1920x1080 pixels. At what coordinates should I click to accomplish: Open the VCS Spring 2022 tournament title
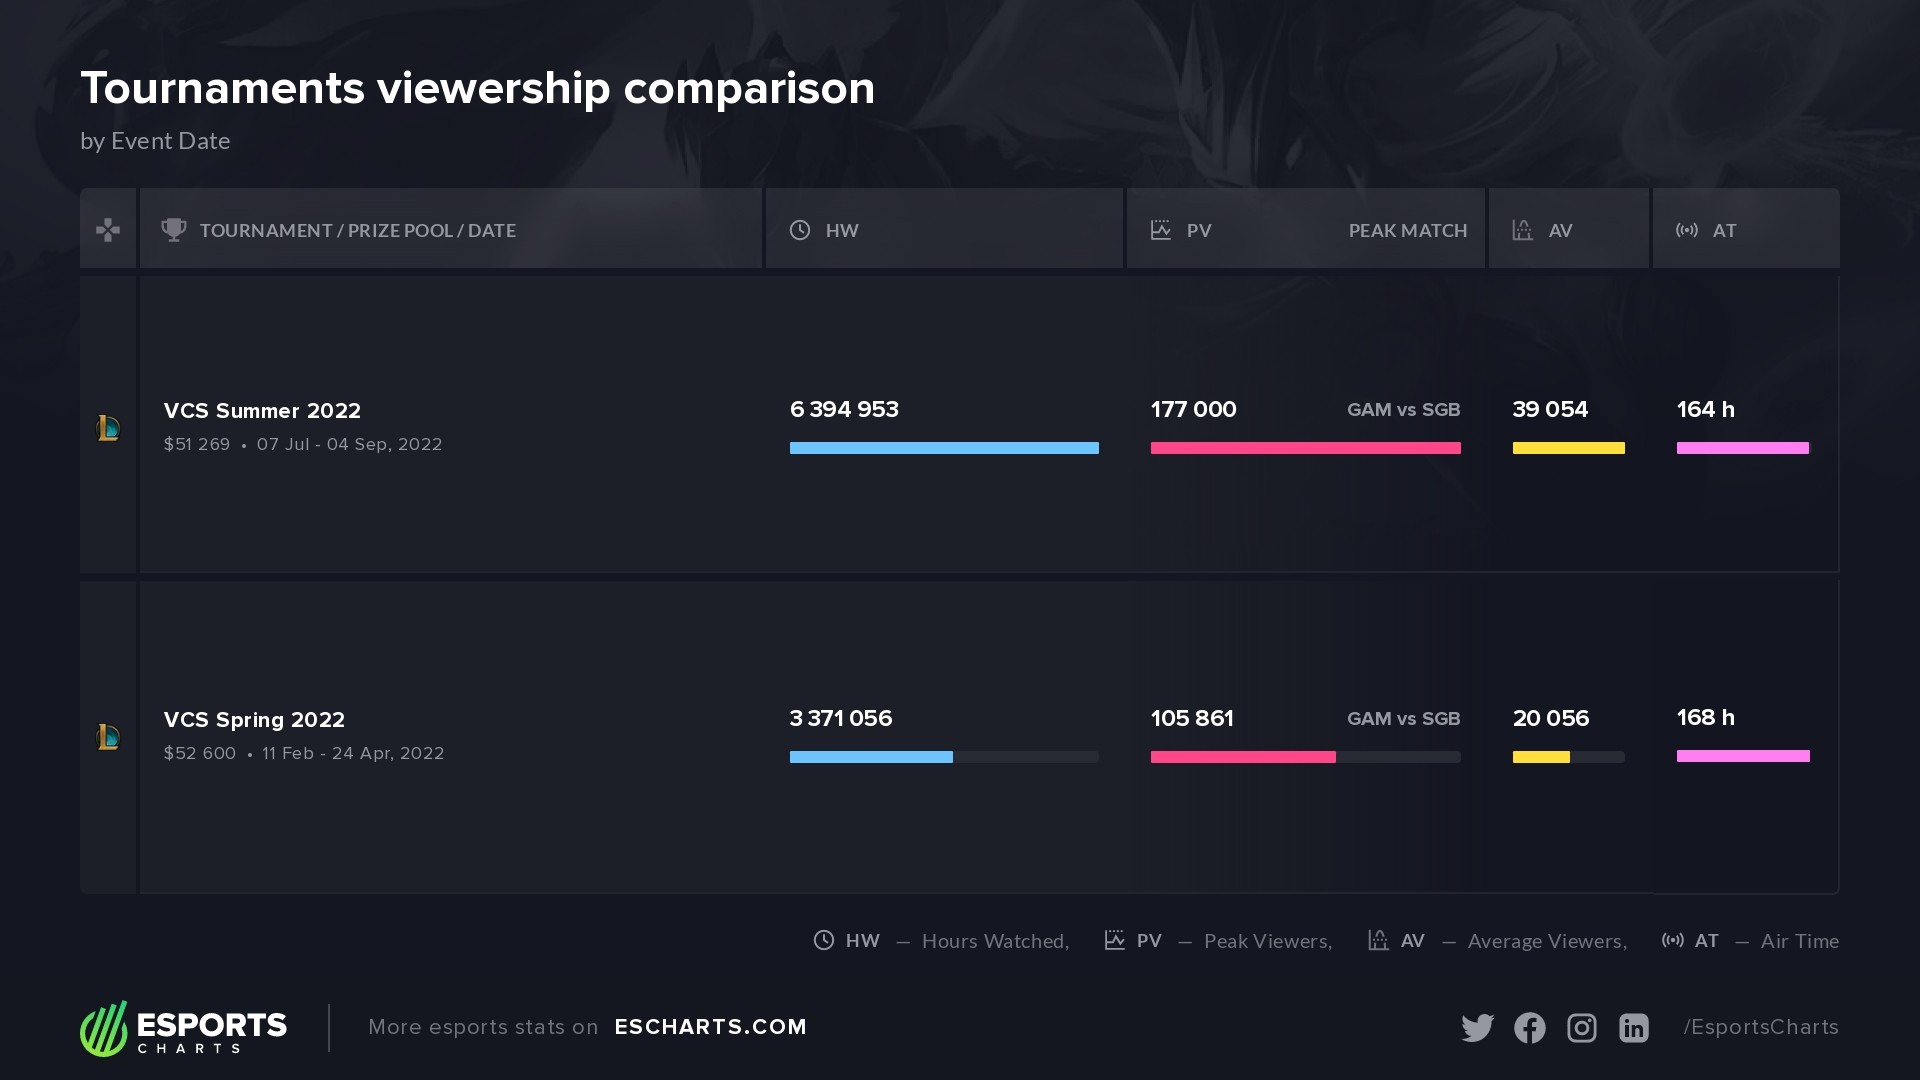coord(254,720)
